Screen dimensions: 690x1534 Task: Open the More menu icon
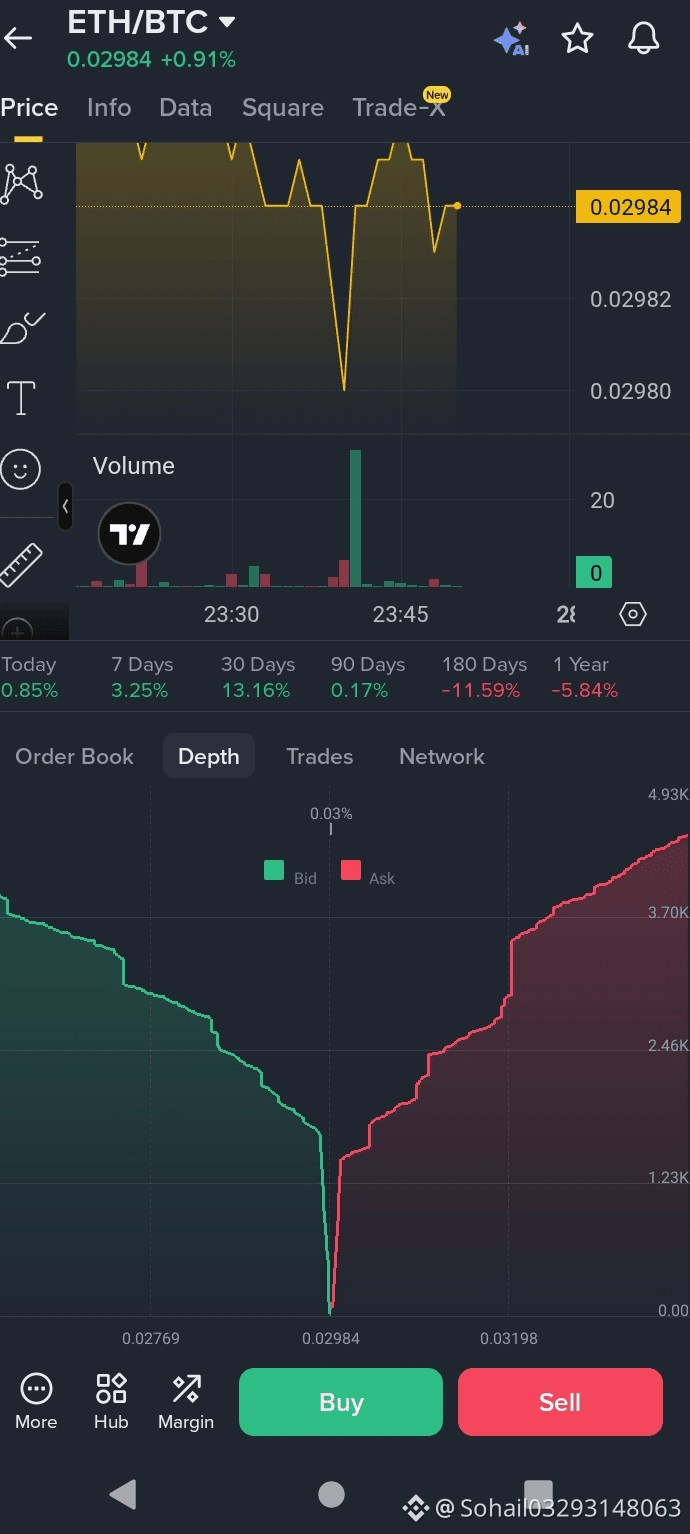36,1401
